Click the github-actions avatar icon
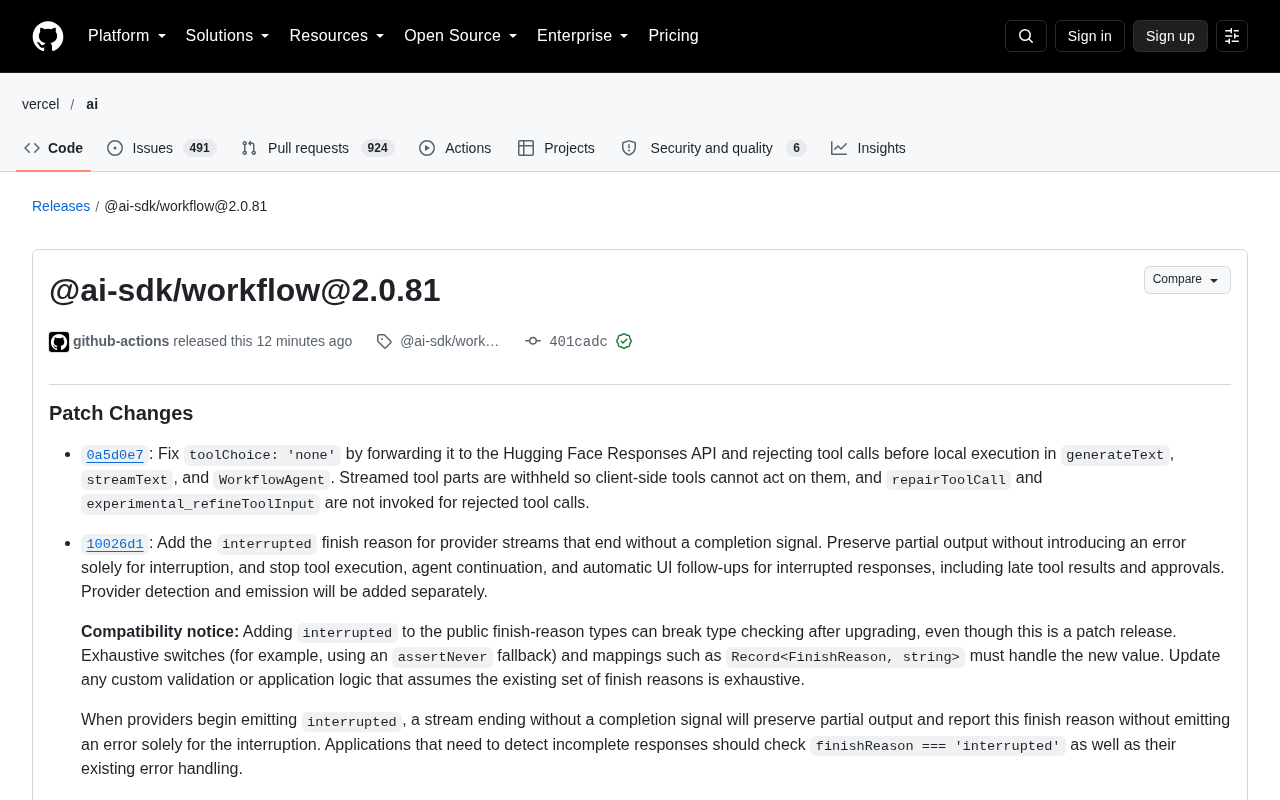This screenshot has width=1280, height=800. pyautogui.click(x=59, y=342)
